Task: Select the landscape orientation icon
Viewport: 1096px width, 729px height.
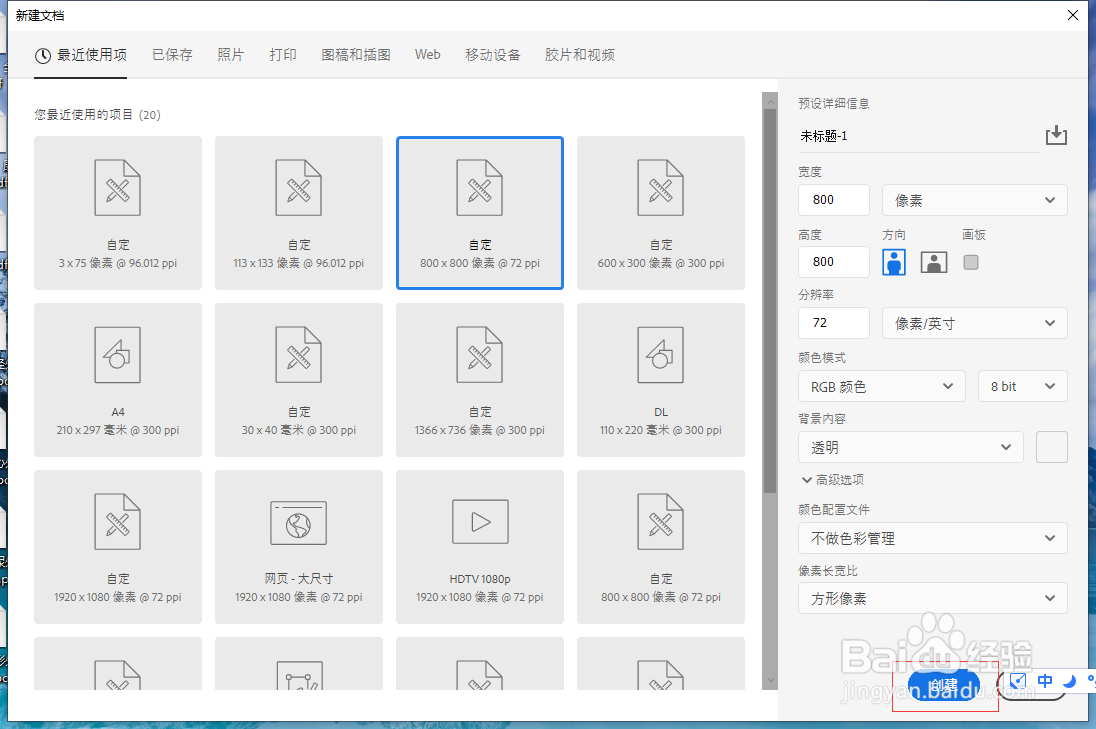Action: coord(933,261)
